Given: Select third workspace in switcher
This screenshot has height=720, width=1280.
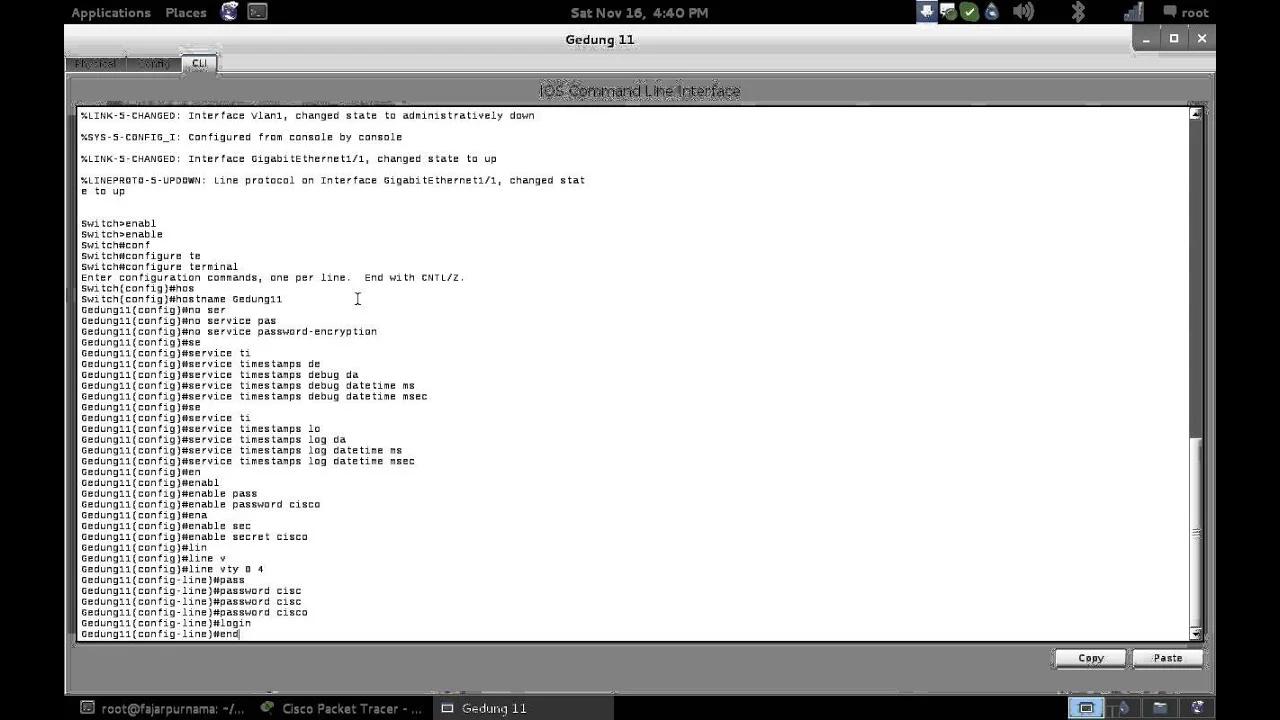Looking at the screenshot, I should pos(1160,708).
